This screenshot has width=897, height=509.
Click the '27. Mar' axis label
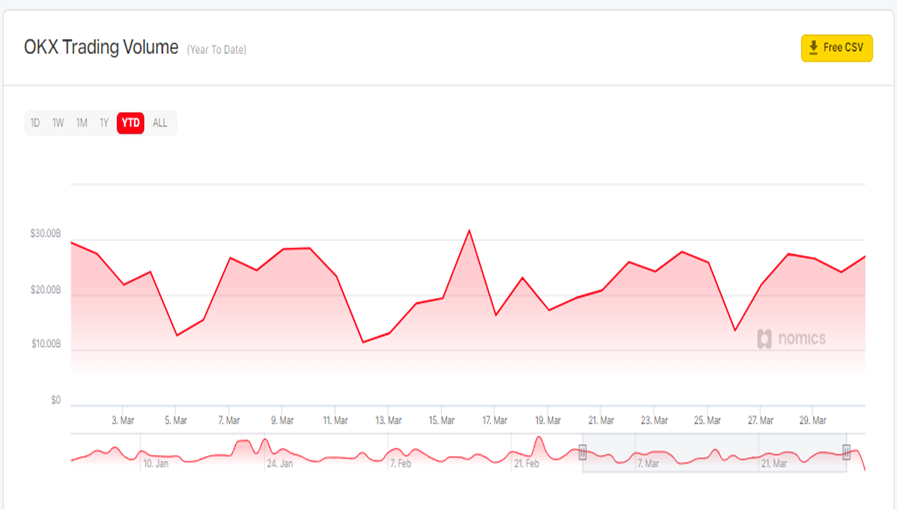tap(760, 420)
